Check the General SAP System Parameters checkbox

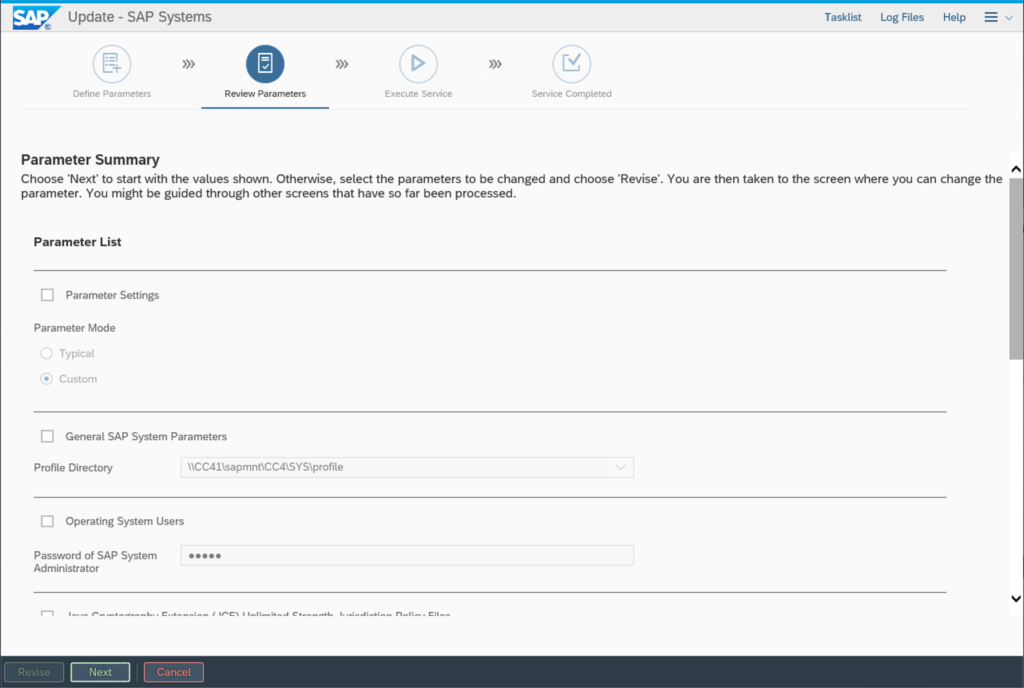[47, 436]
